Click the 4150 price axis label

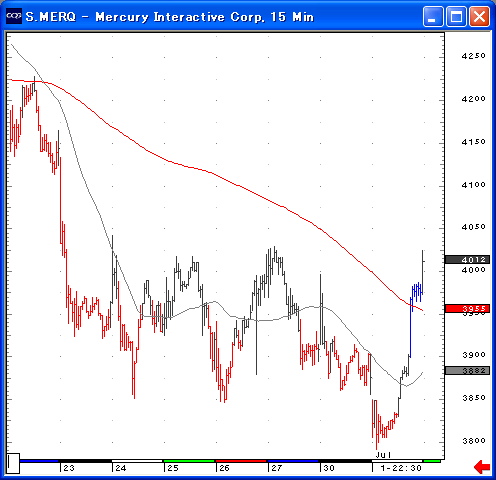pos(473,142)
